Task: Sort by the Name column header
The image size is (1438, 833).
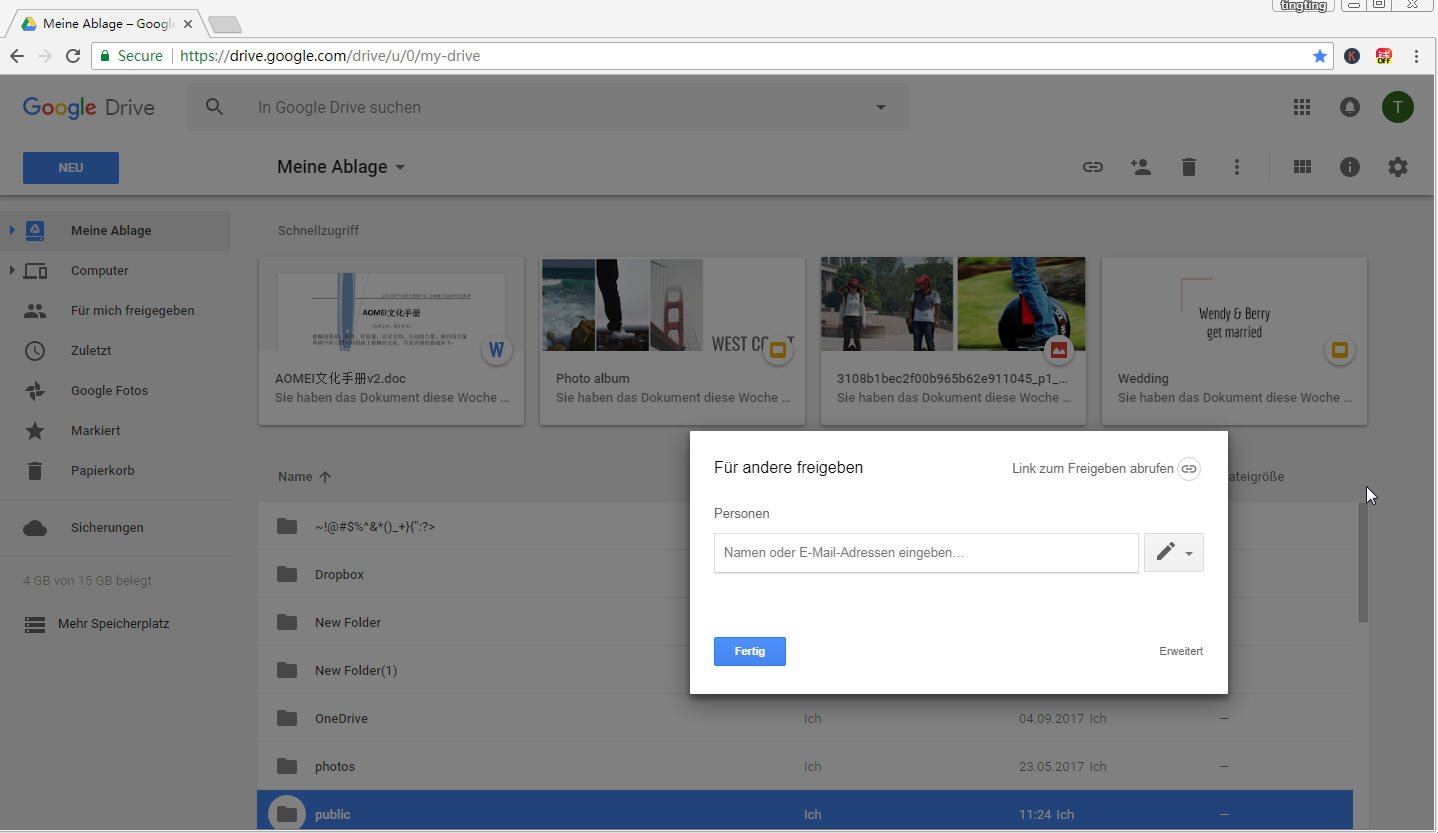Action: tap(295, 477)
